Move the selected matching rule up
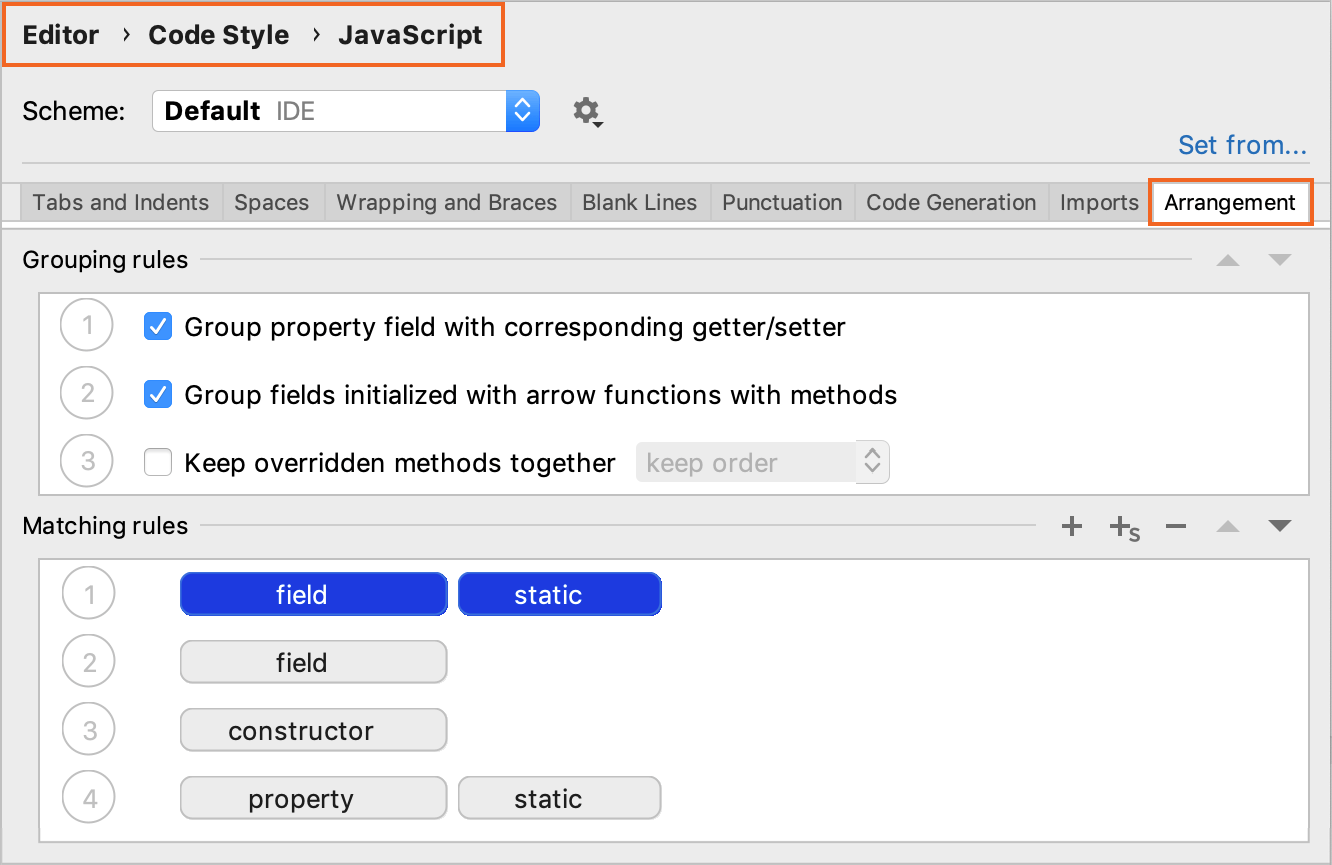This screenshot has width=1332, height=865. pos(1228,526)
